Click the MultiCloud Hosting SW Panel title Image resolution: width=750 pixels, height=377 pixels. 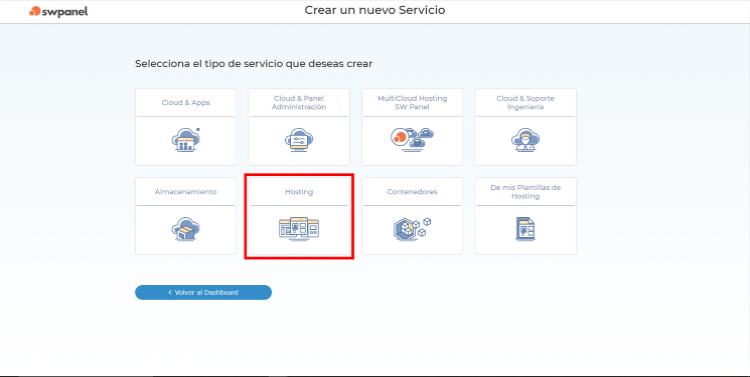[412, 102]
